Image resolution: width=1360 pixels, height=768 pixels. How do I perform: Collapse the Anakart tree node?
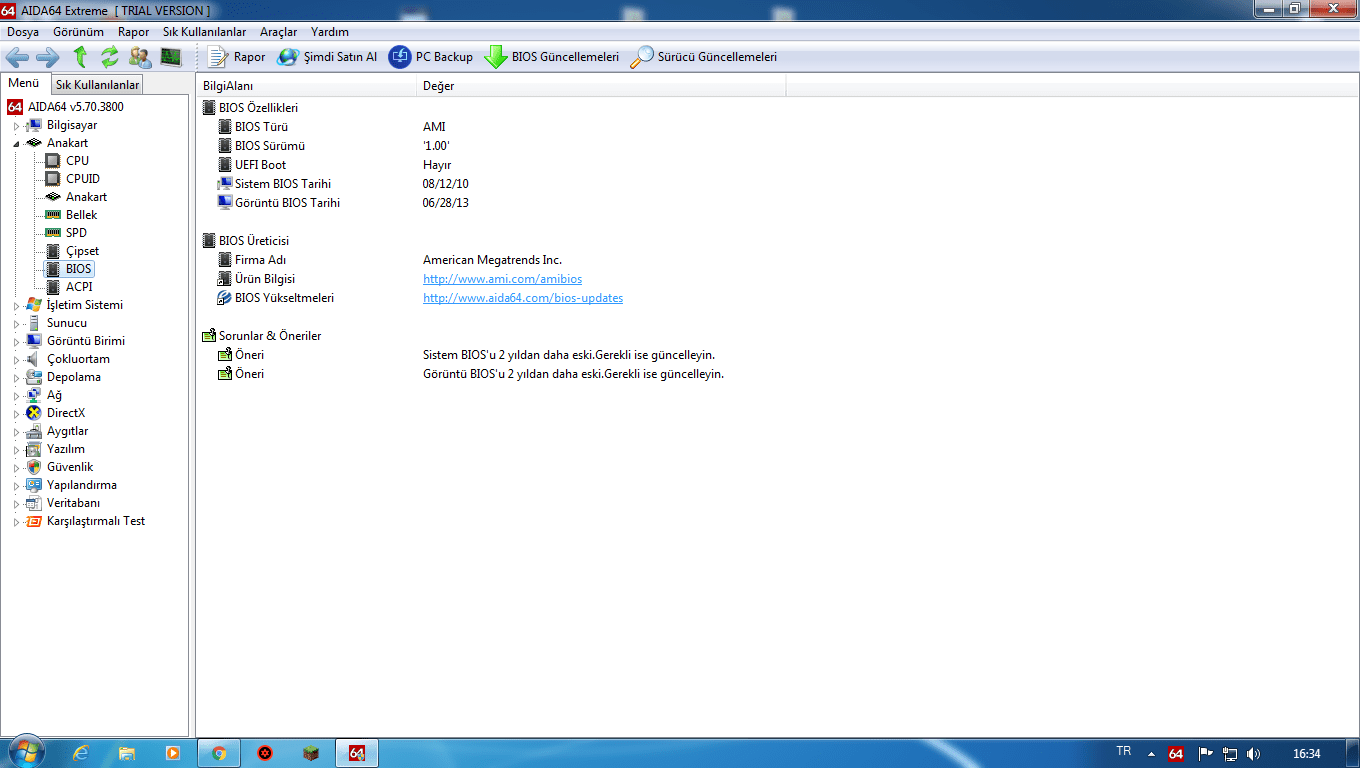(16, 144)
